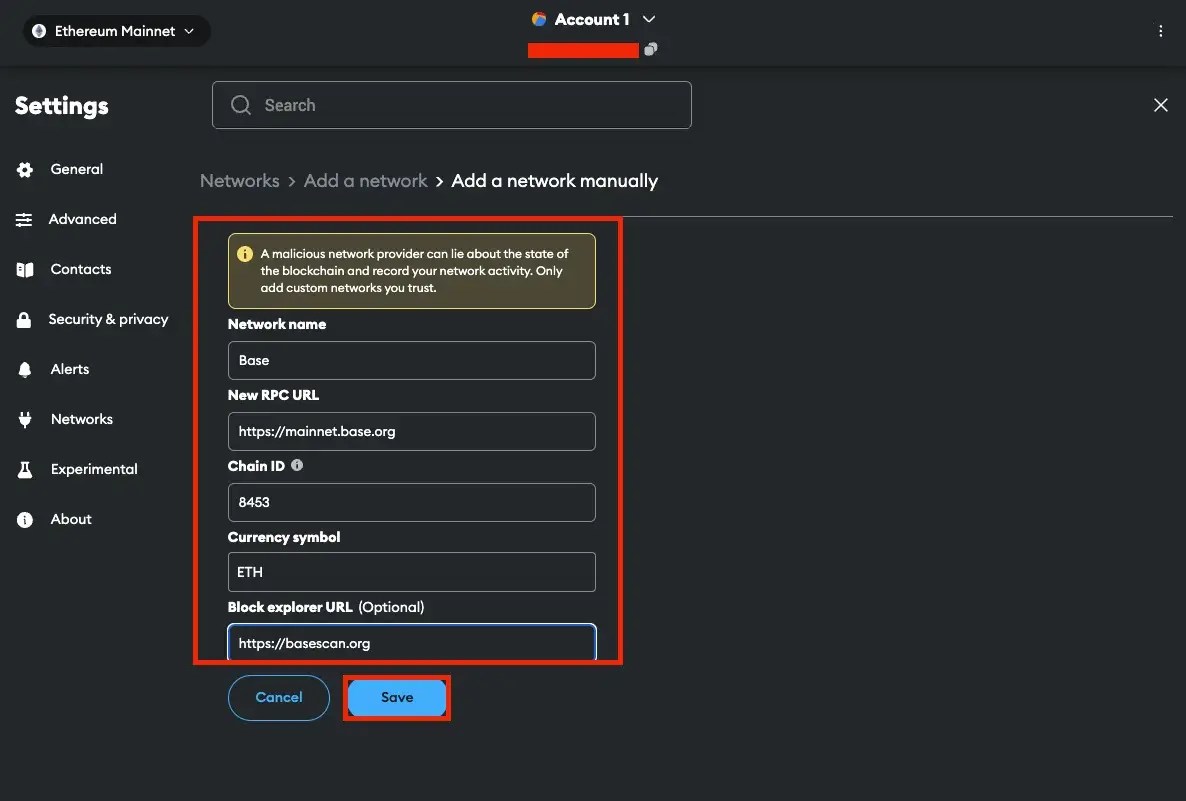Select the Networks item in the sidebar
Screen dimensions: 1186x801
pyautogui.click(x=25, y=419)
